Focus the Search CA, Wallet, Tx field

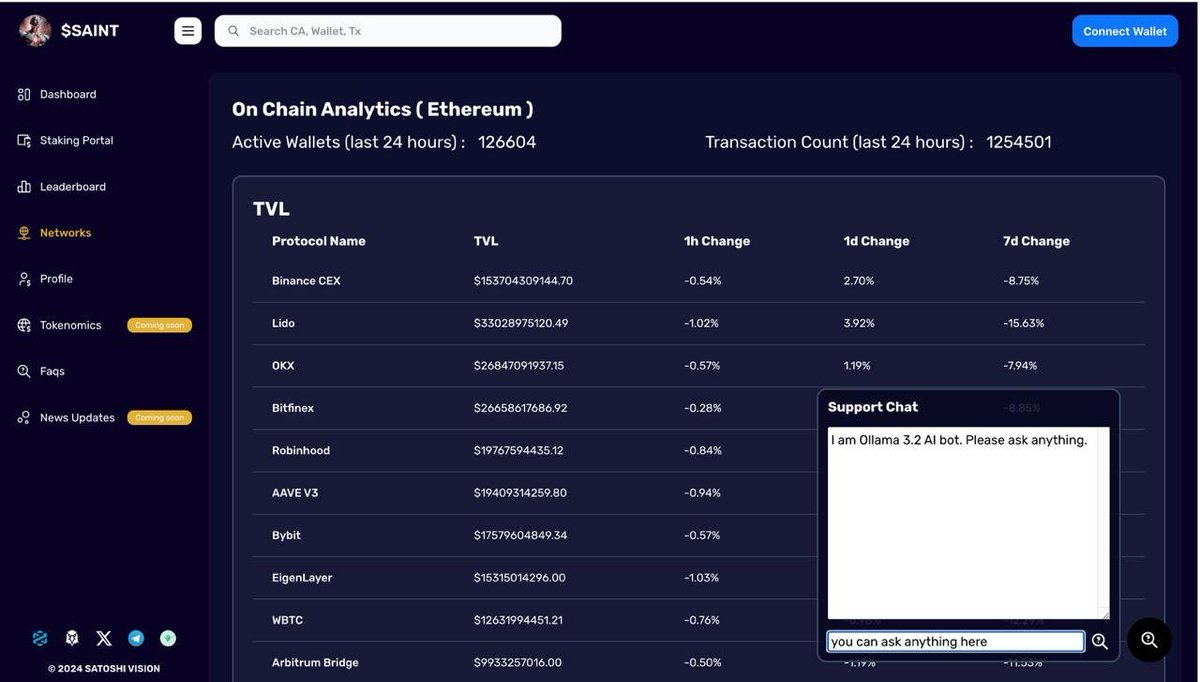pos(388,31)
